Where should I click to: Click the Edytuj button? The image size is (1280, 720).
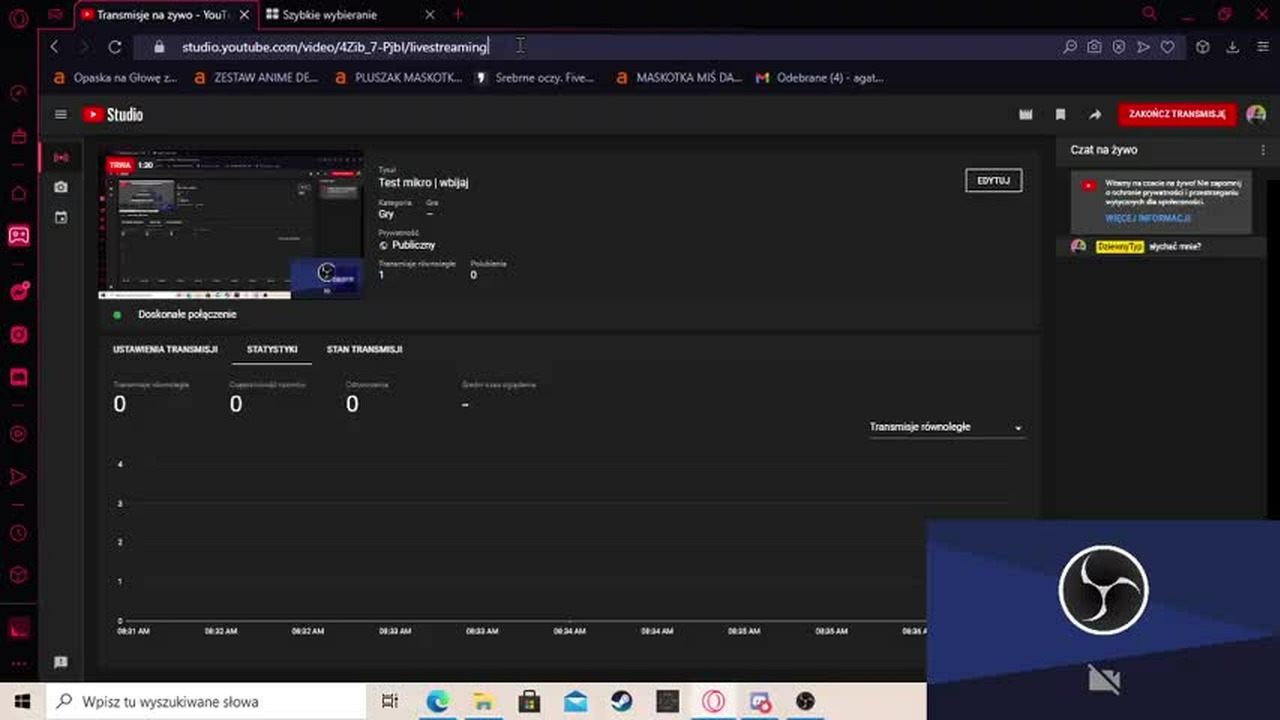tap(993, 181)
